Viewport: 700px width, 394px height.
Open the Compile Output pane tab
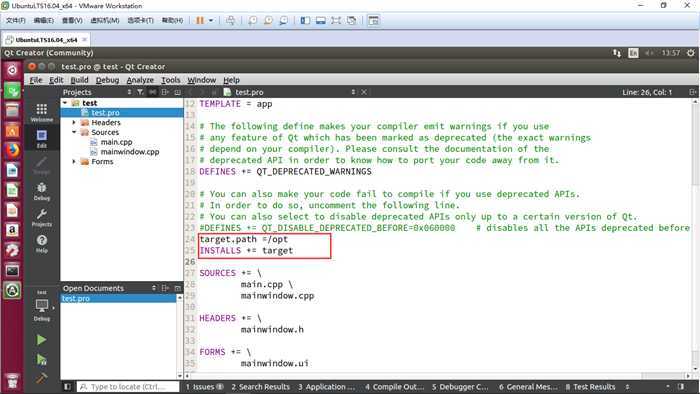pos(394,387)
